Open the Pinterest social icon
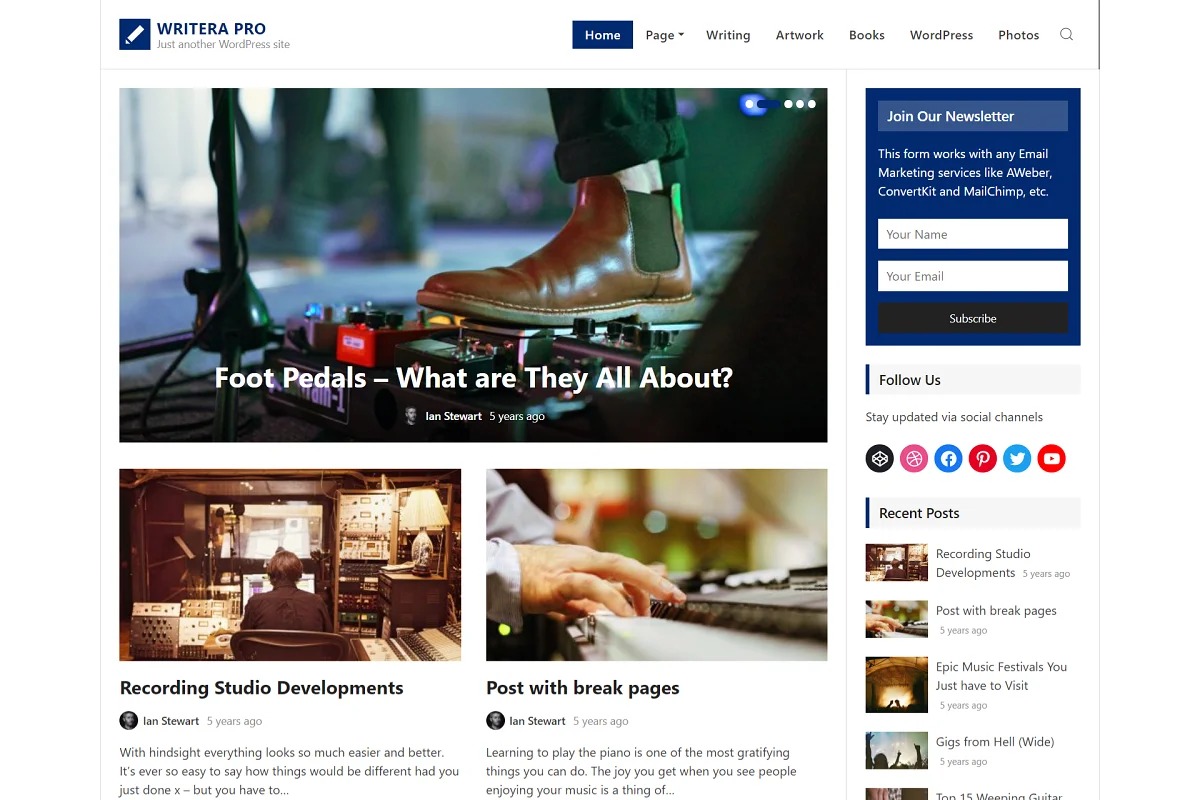This screenshot has width=1200, height=800. click(983, 459)
